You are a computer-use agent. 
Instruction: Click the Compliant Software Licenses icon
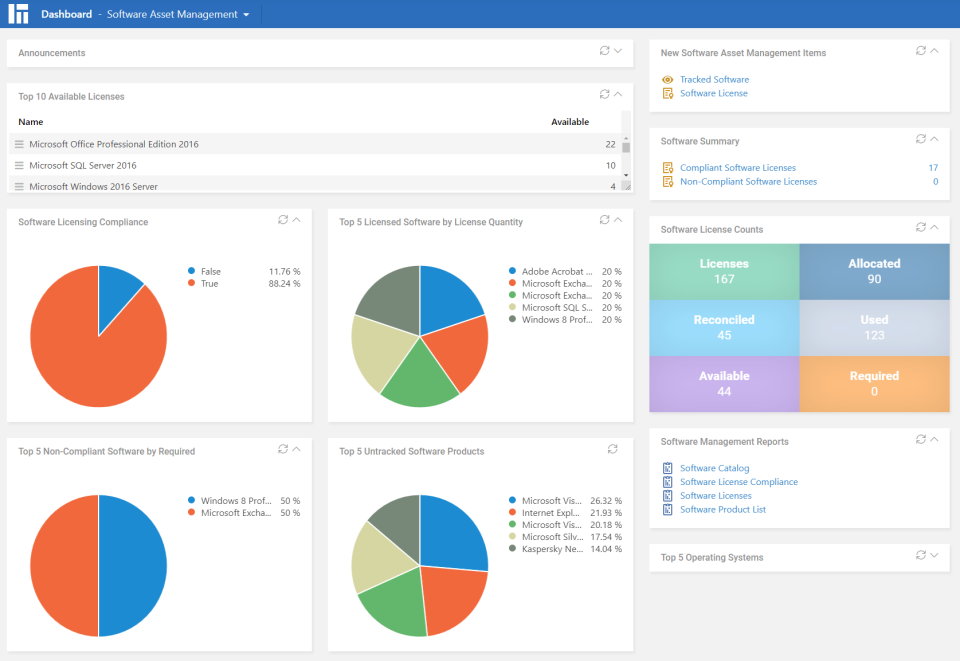[x=666, y=167]
